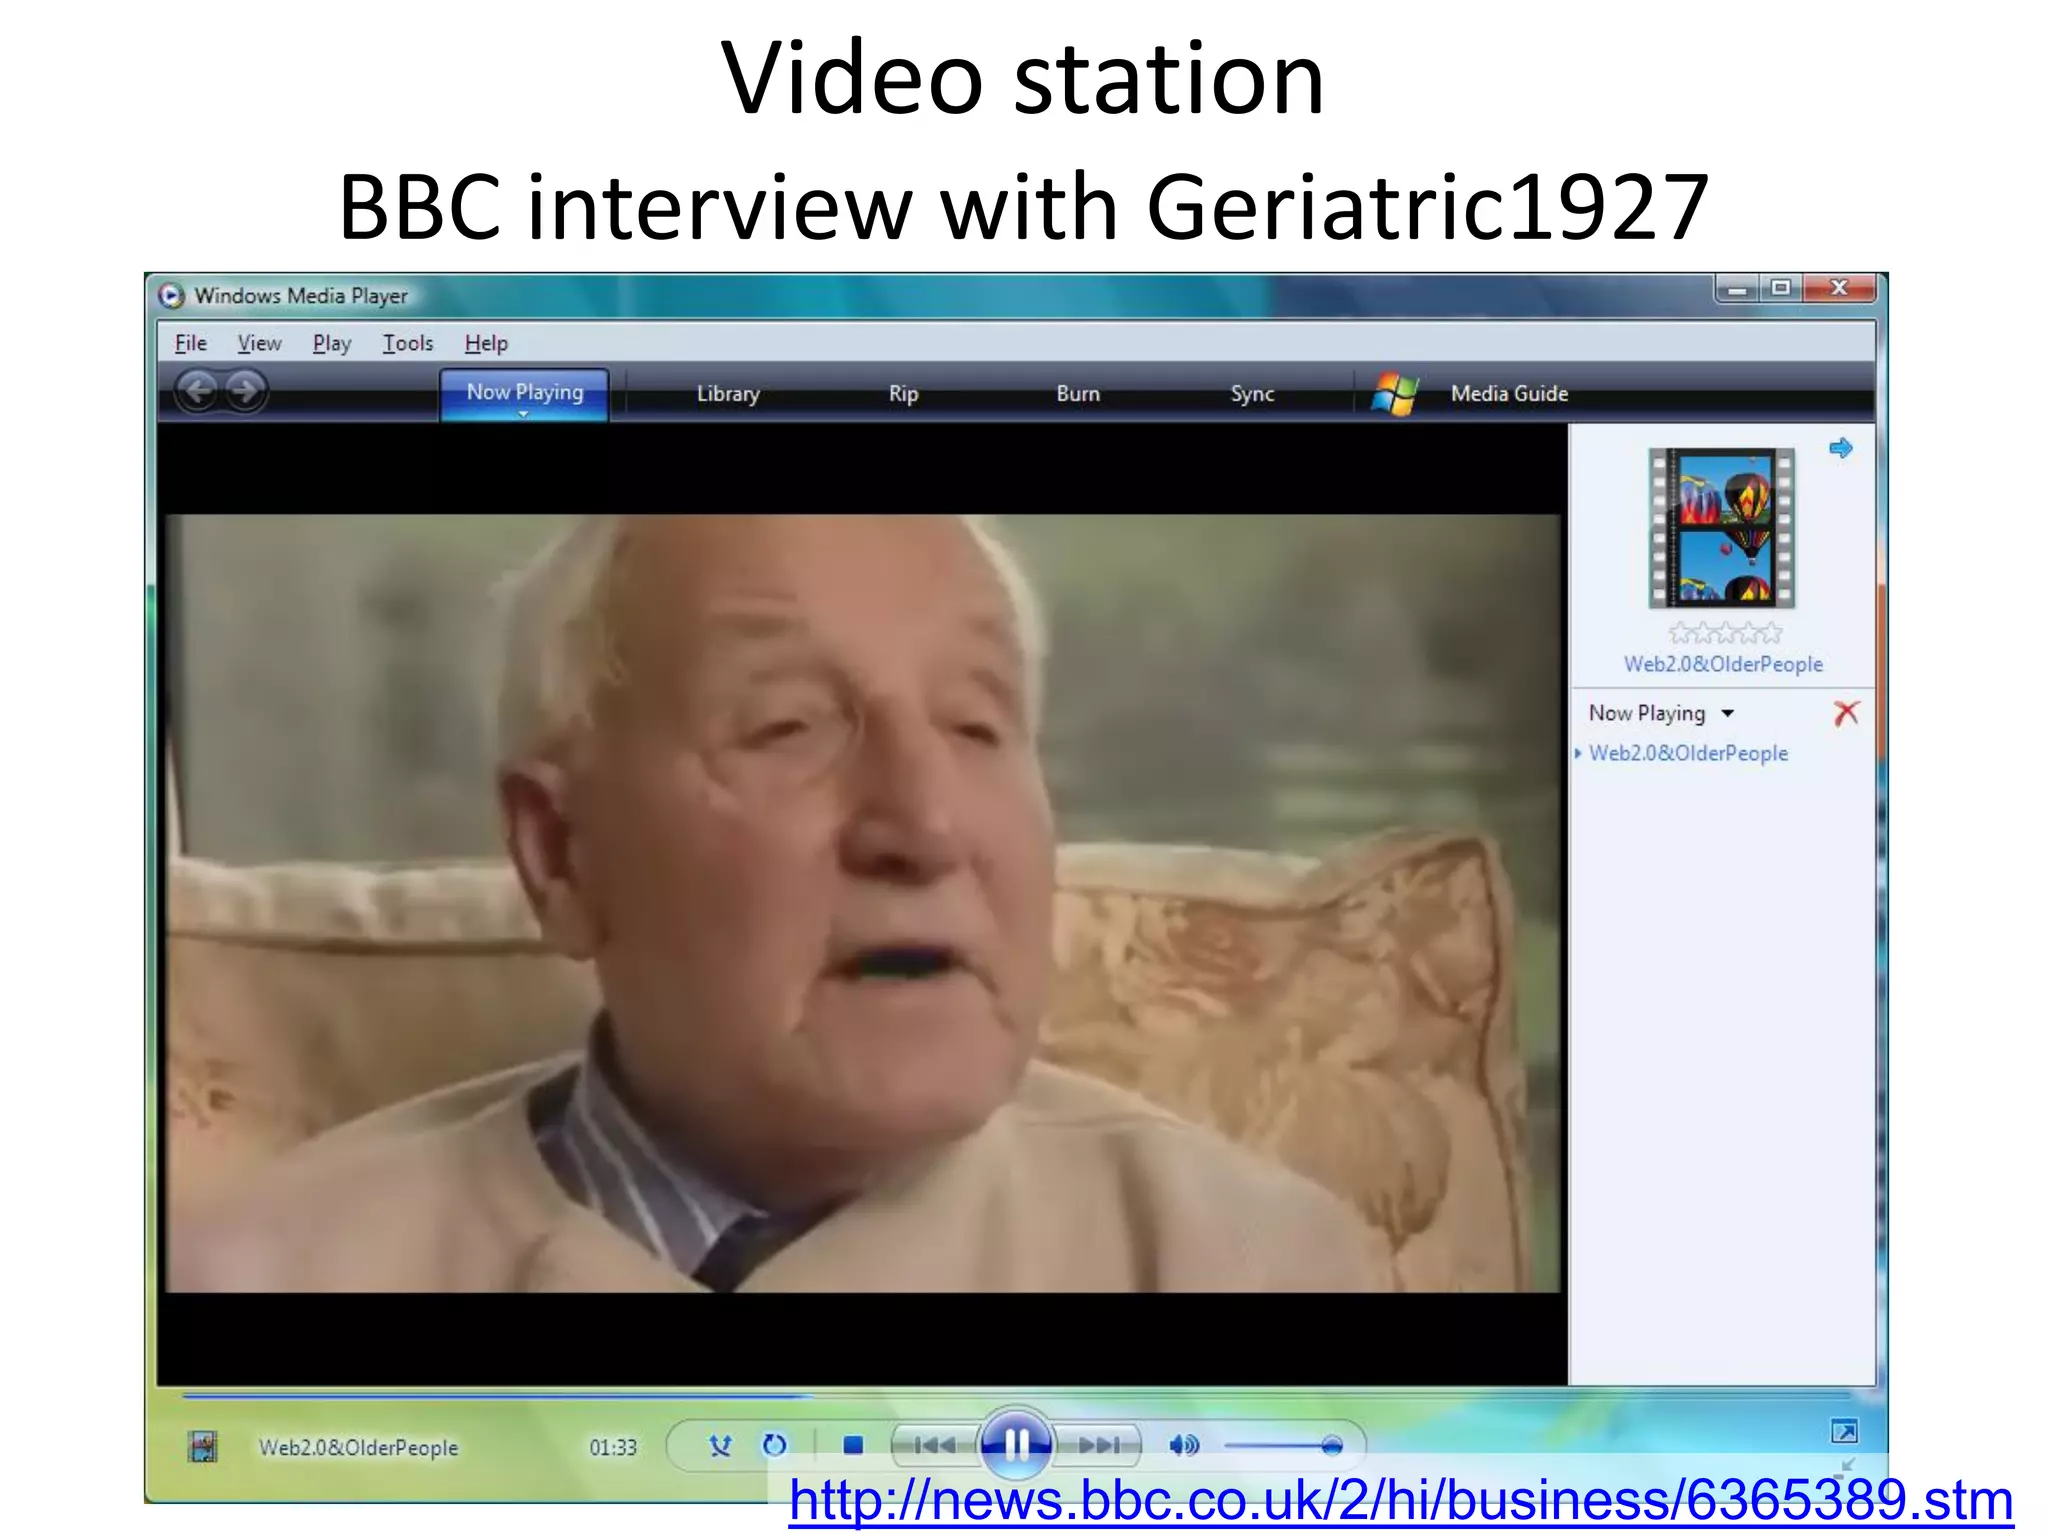Click the Previous track button
Image resolution: width=2048 pixels, height=1536 pixels.
point(933,1445)
